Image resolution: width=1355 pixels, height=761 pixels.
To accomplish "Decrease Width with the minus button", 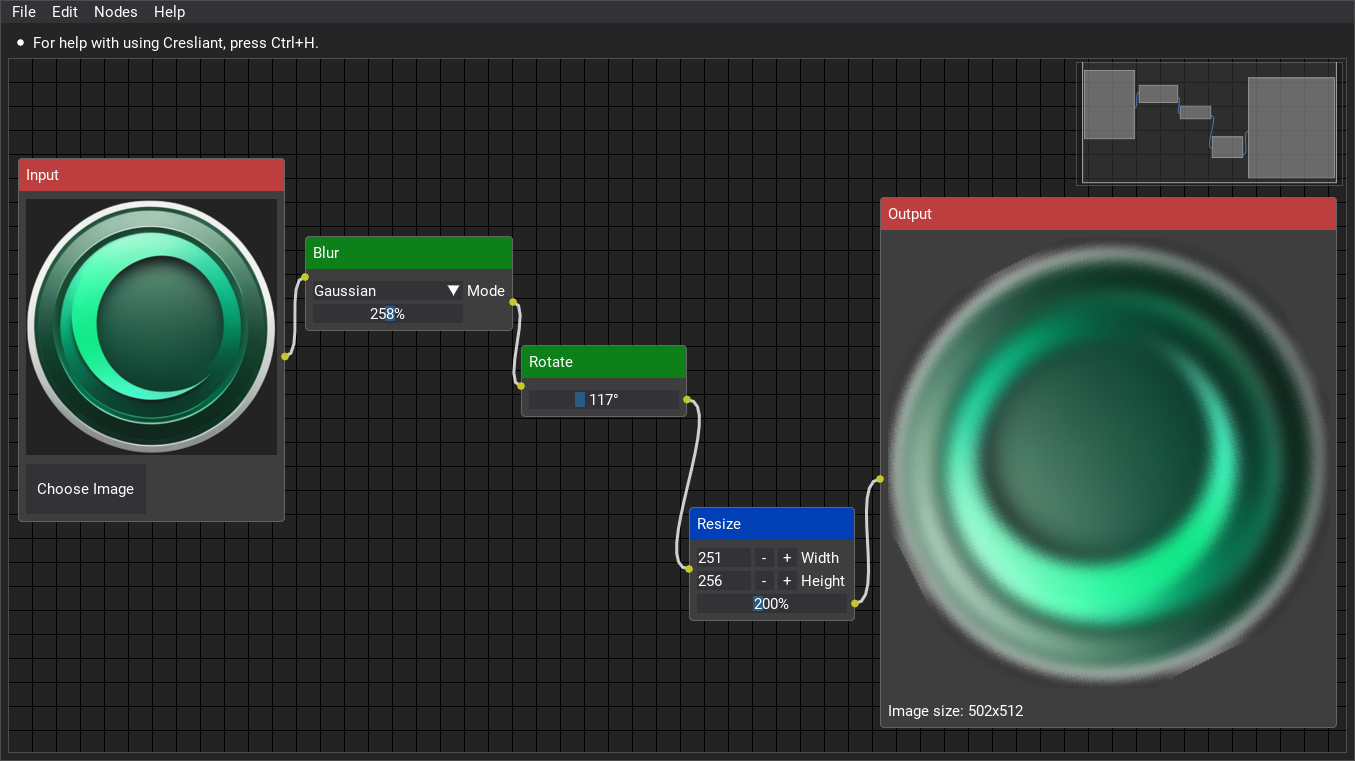I will 764,558.
